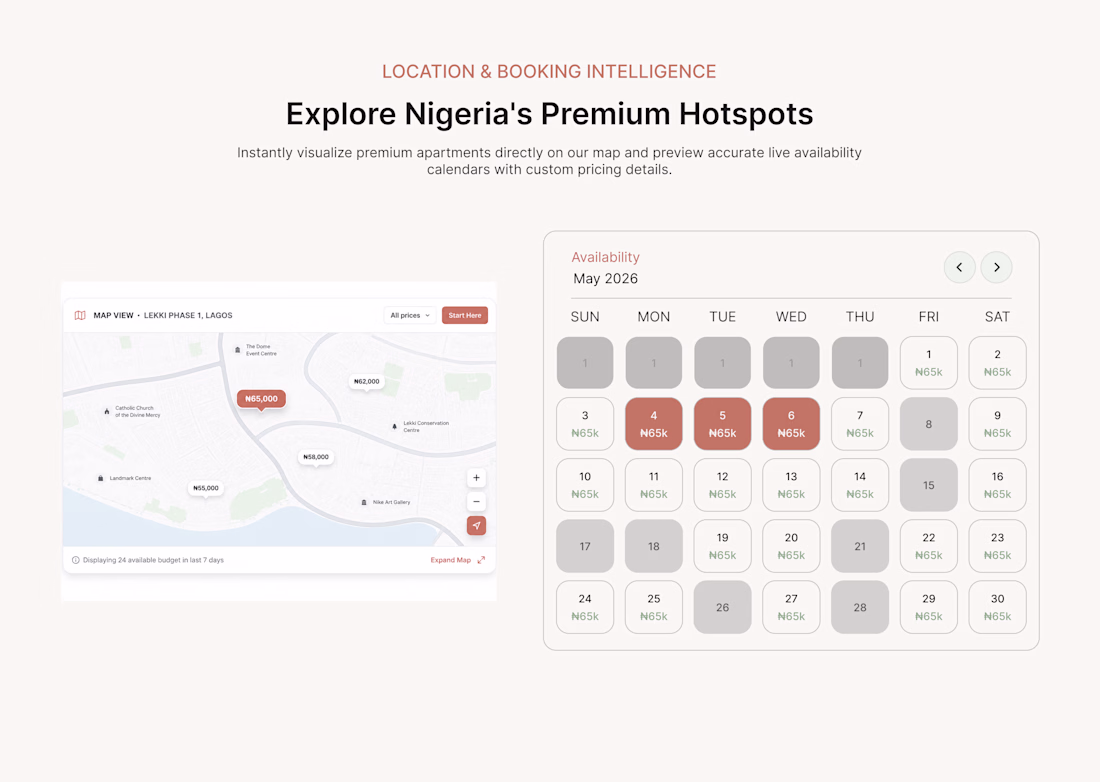
Task: Zoom in with the map plus button
Action: pyautogui.click(x=476, y=478)
